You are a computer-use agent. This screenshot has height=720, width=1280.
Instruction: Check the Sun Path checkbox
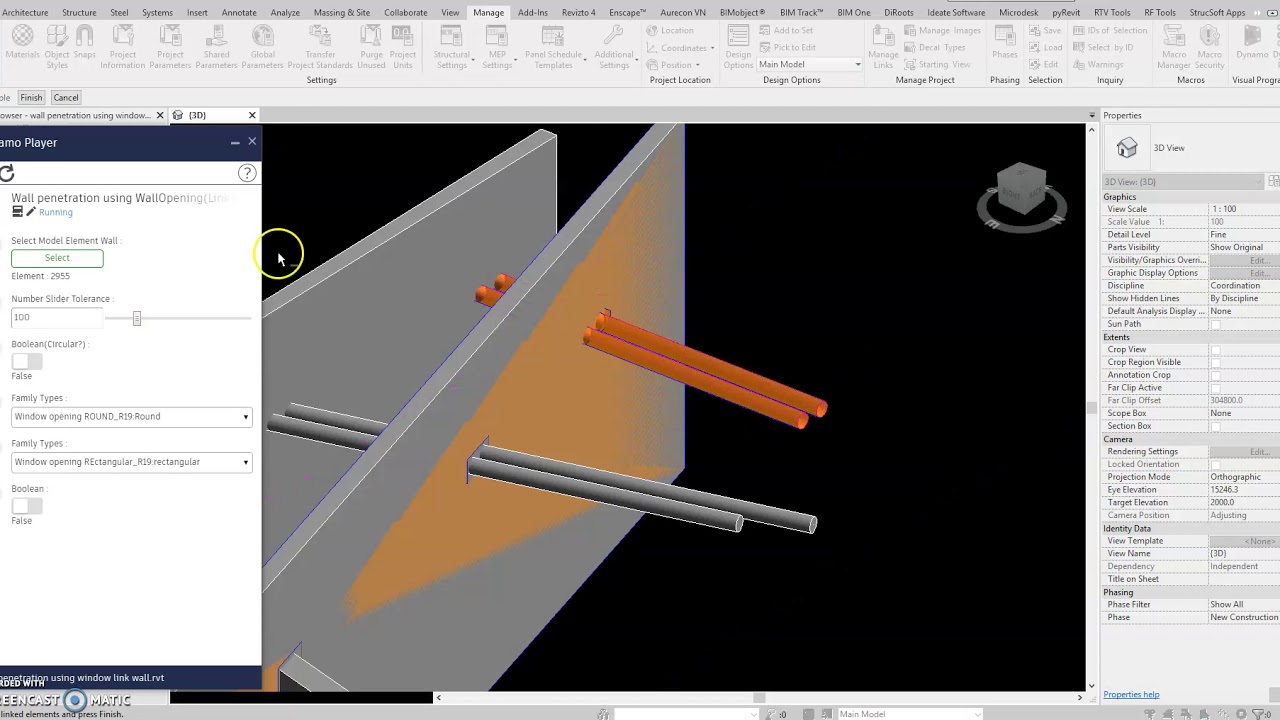point(1216,324)
